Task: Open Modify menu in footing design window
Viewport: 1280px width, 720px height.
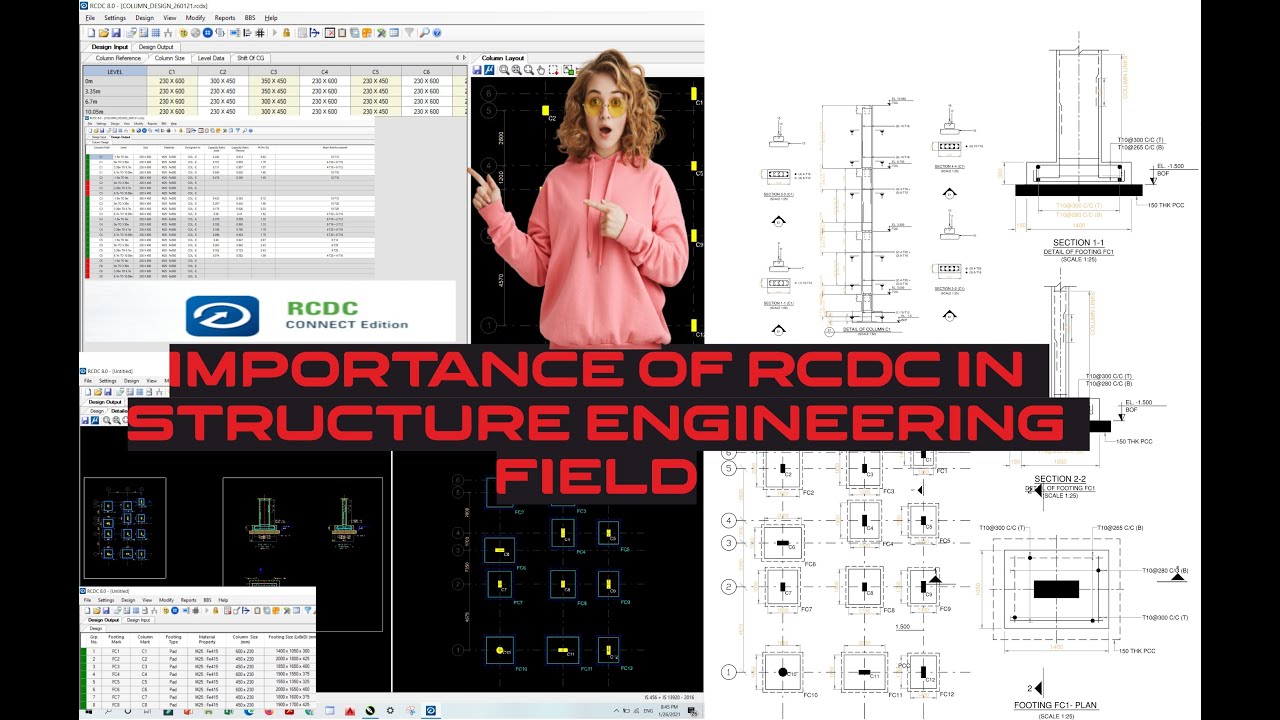Action: (166, 600)
